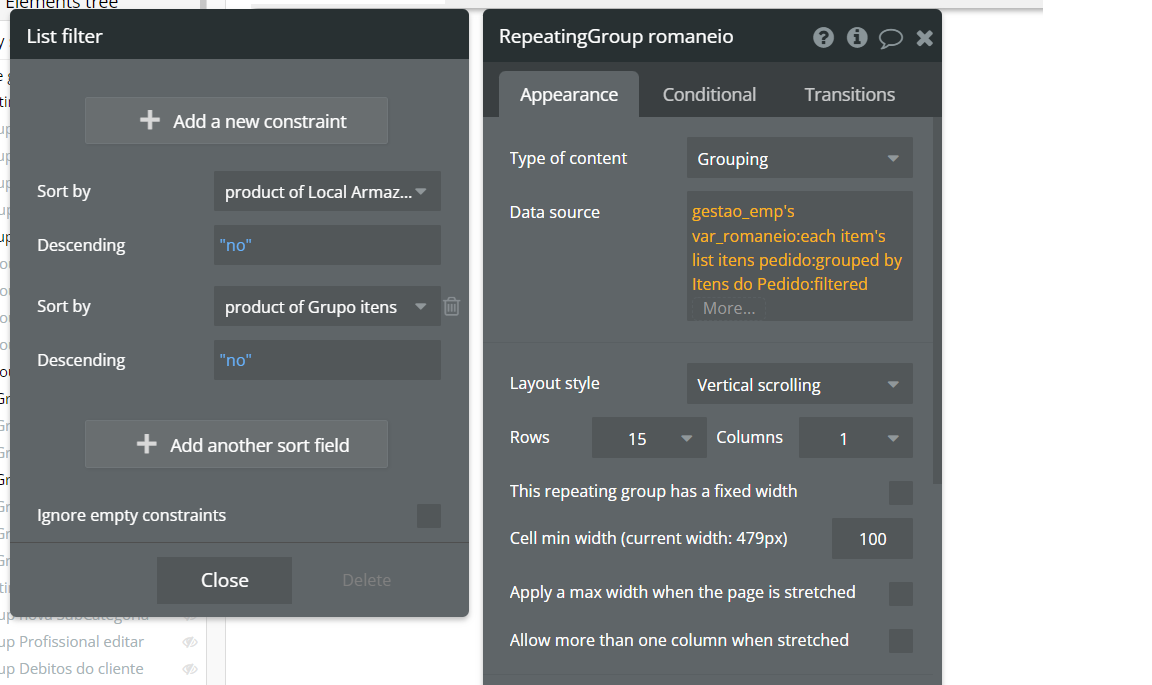Open the 'product of Local Armaz' sort dropdown
The image size is (1152, 685).
(x=327, y=192)
